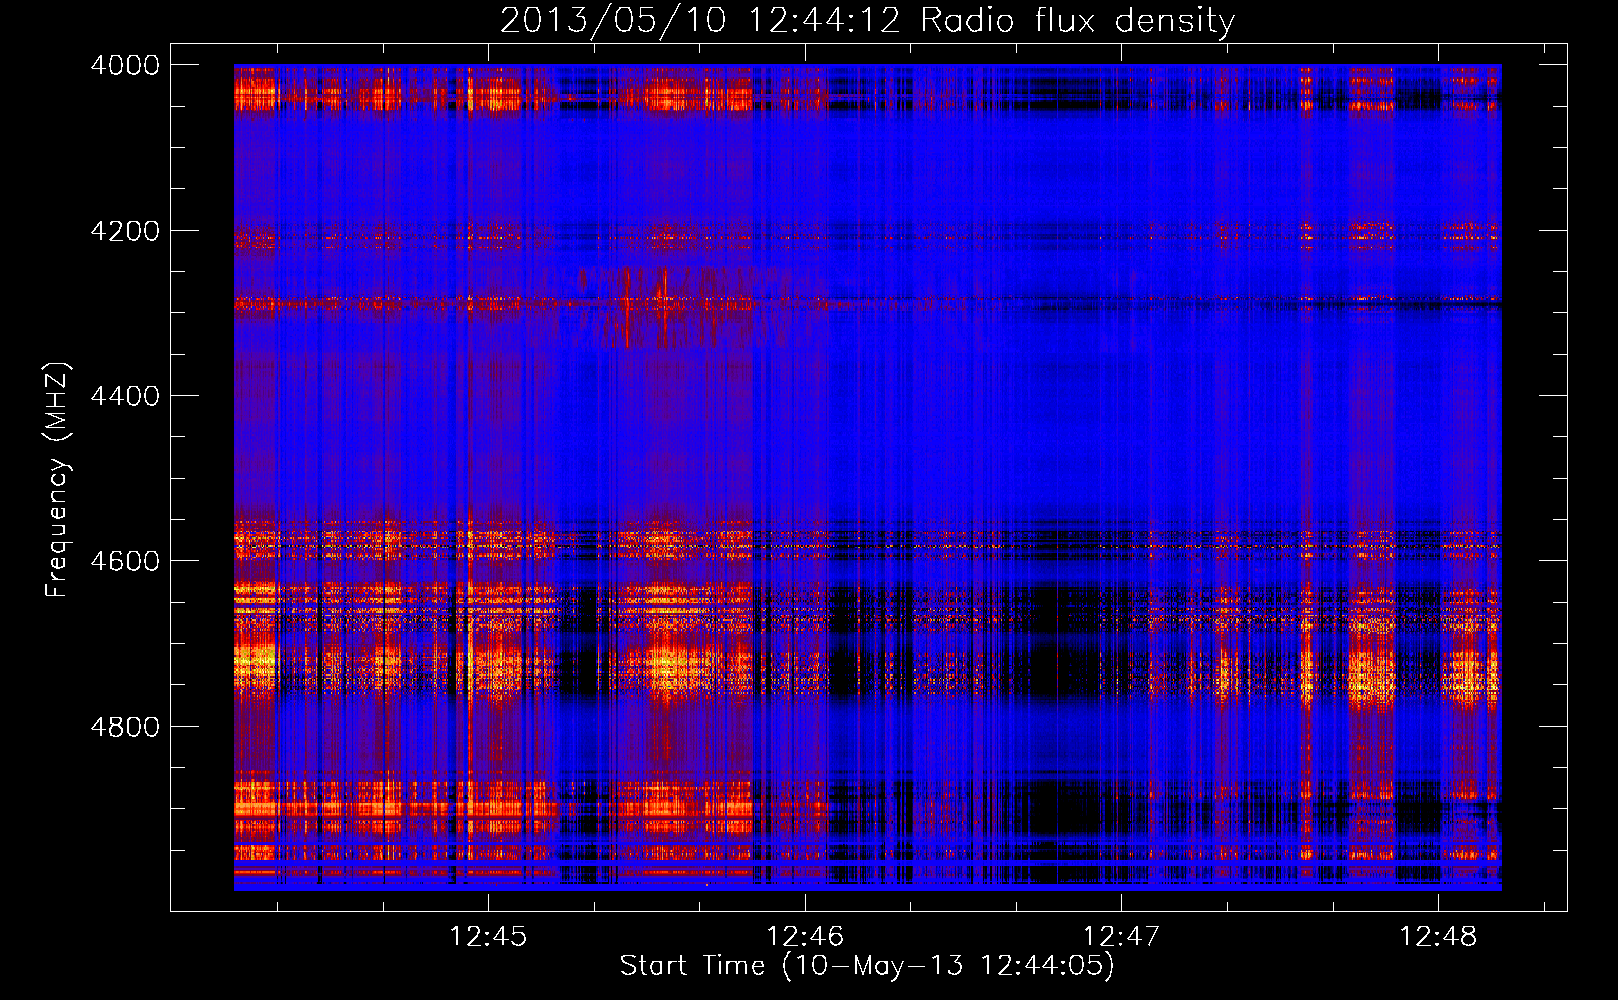This screenshot has height=1000, width=1618.
Task: Click the "Start Time" x-axis label
Action: coord(867,966)
